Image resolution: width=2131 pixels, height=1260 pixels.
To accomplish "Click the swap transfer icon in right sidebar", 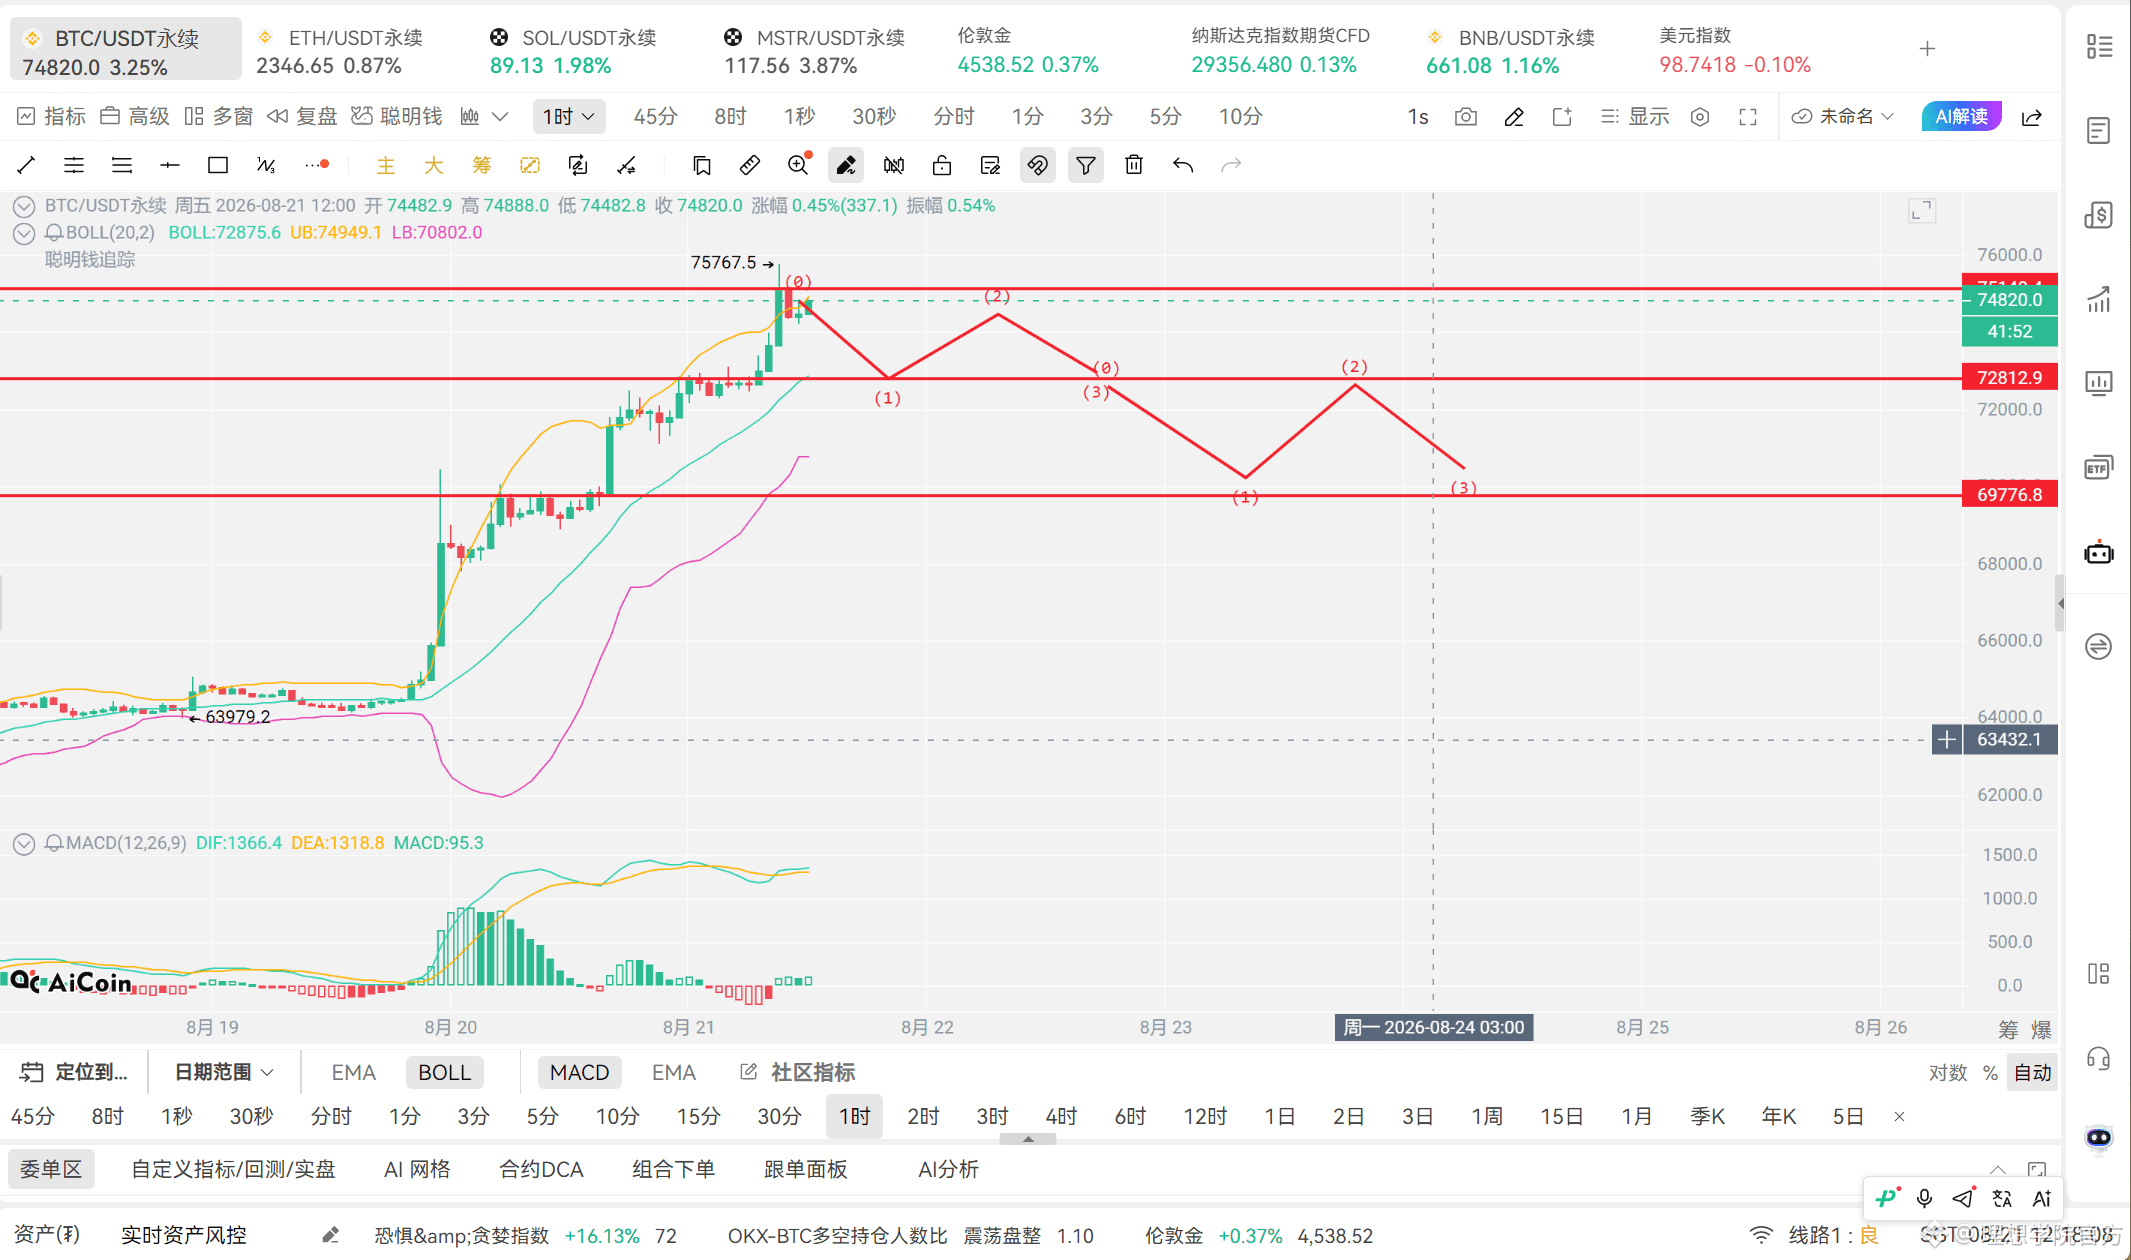I will [2099, 647].
